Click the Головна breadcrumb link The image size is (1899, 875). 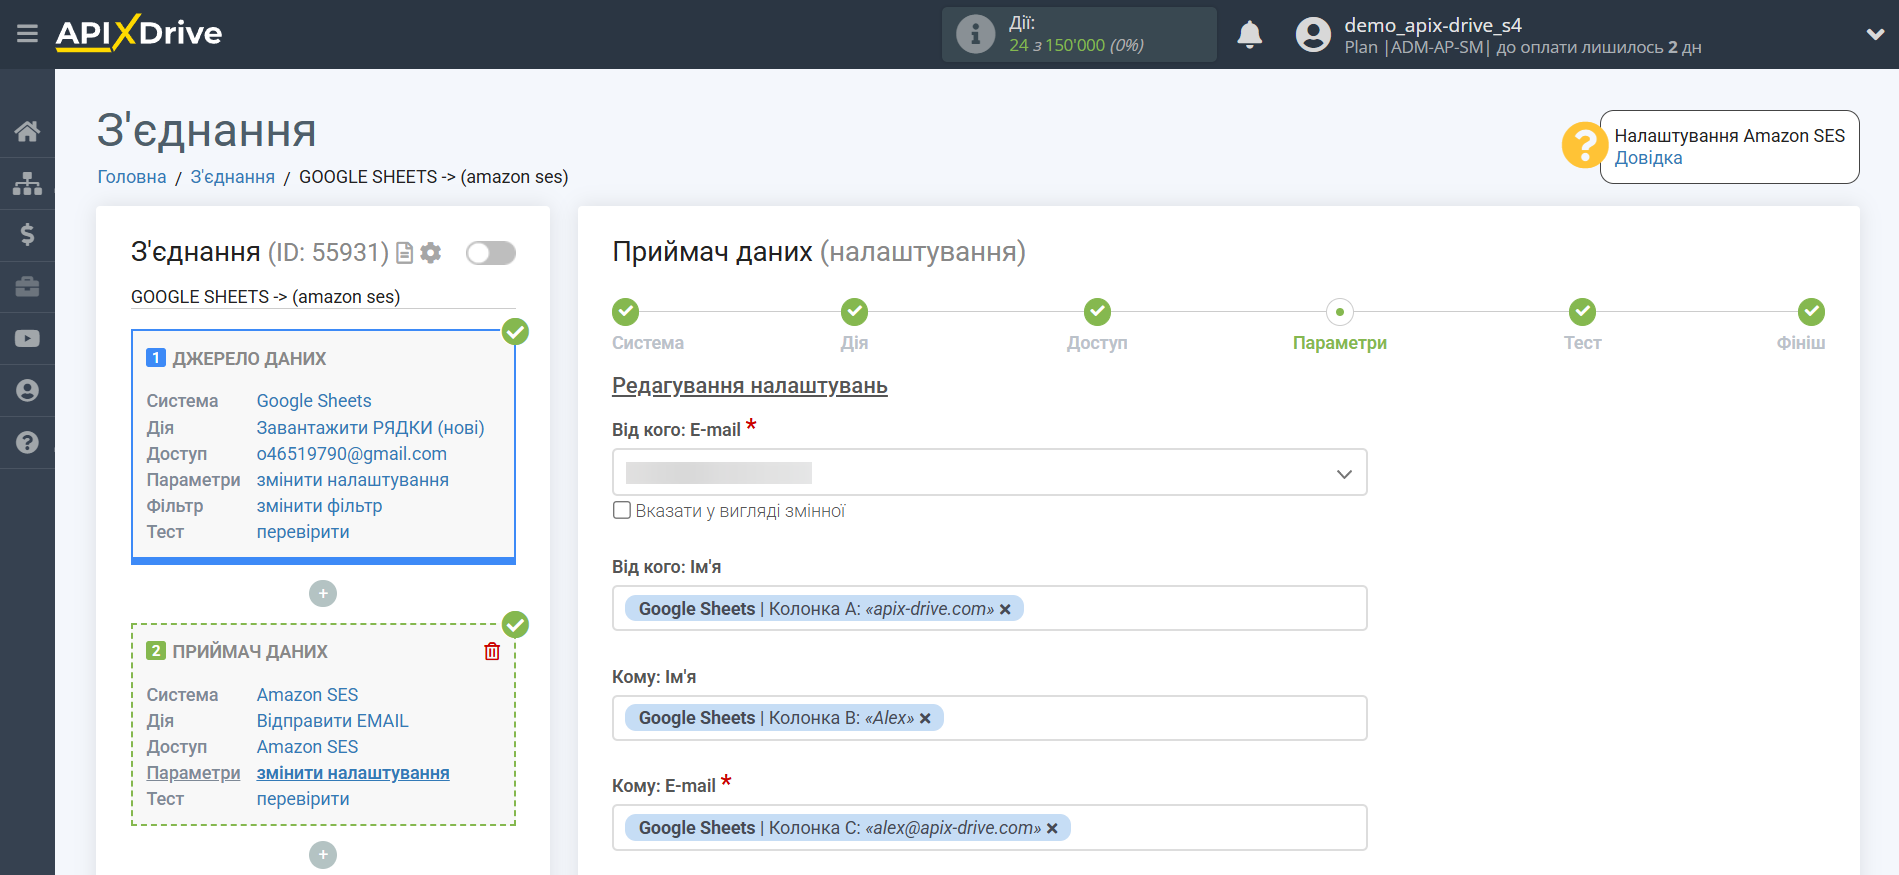(x=132, y=177)
